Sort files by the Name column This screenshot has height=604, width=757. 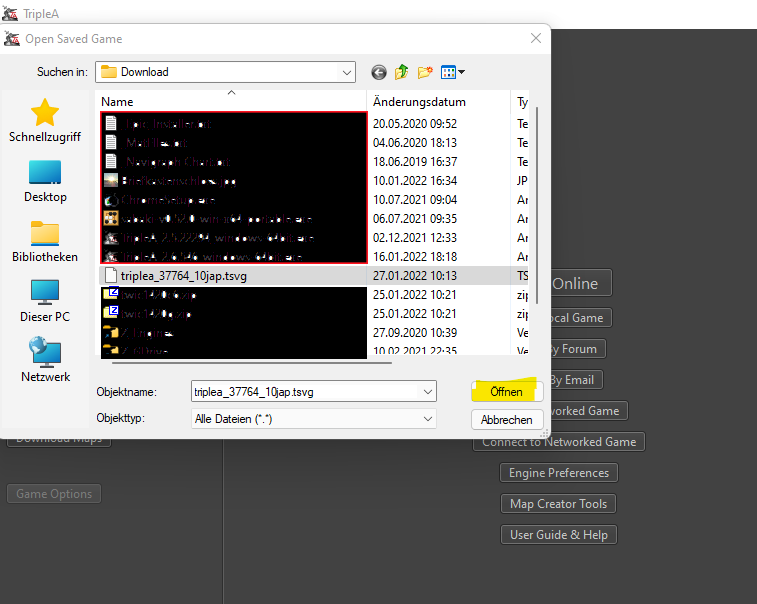230,102
